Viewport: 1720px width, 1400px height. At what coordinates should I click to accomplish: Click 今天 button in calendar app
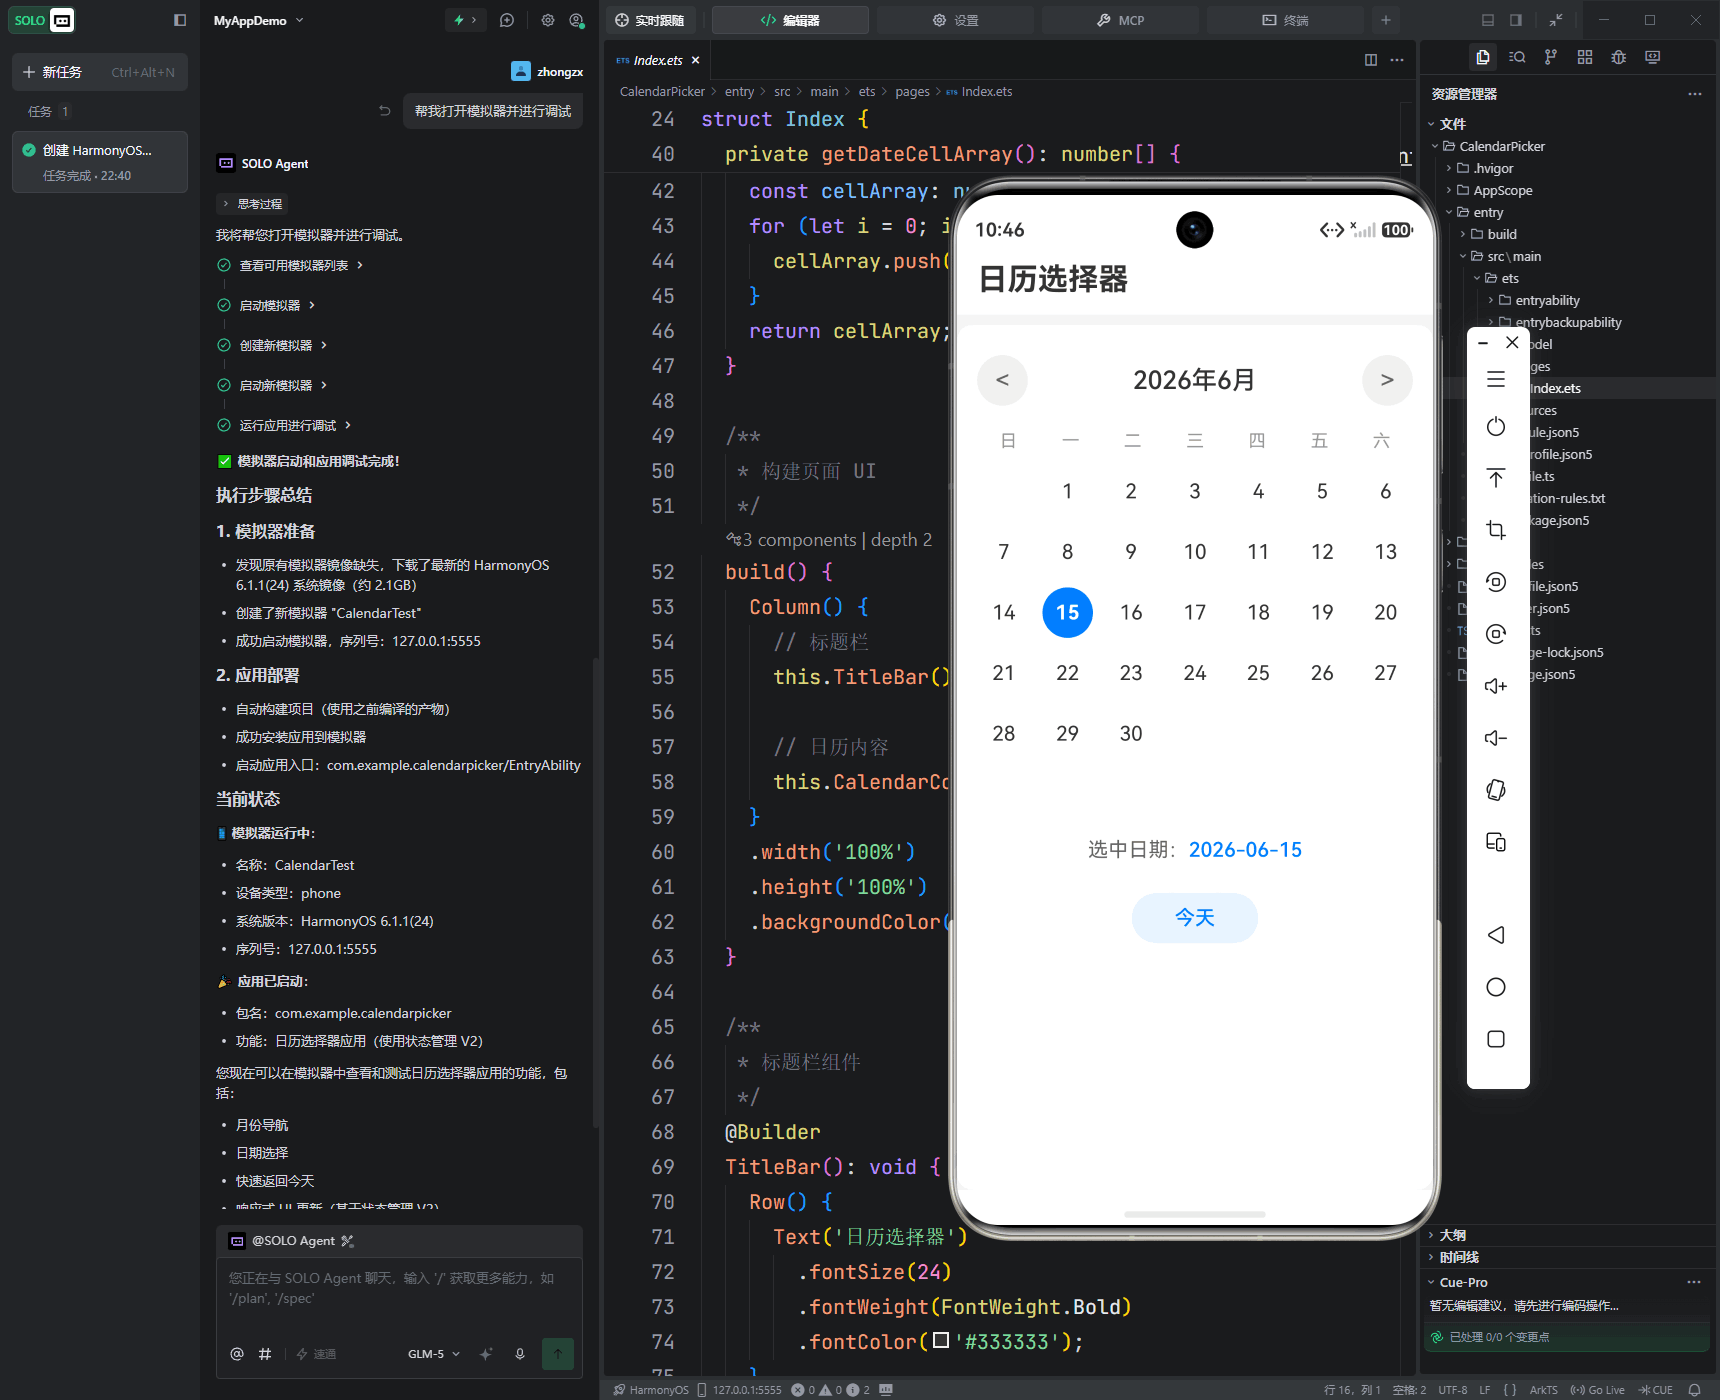[1194, 918]
